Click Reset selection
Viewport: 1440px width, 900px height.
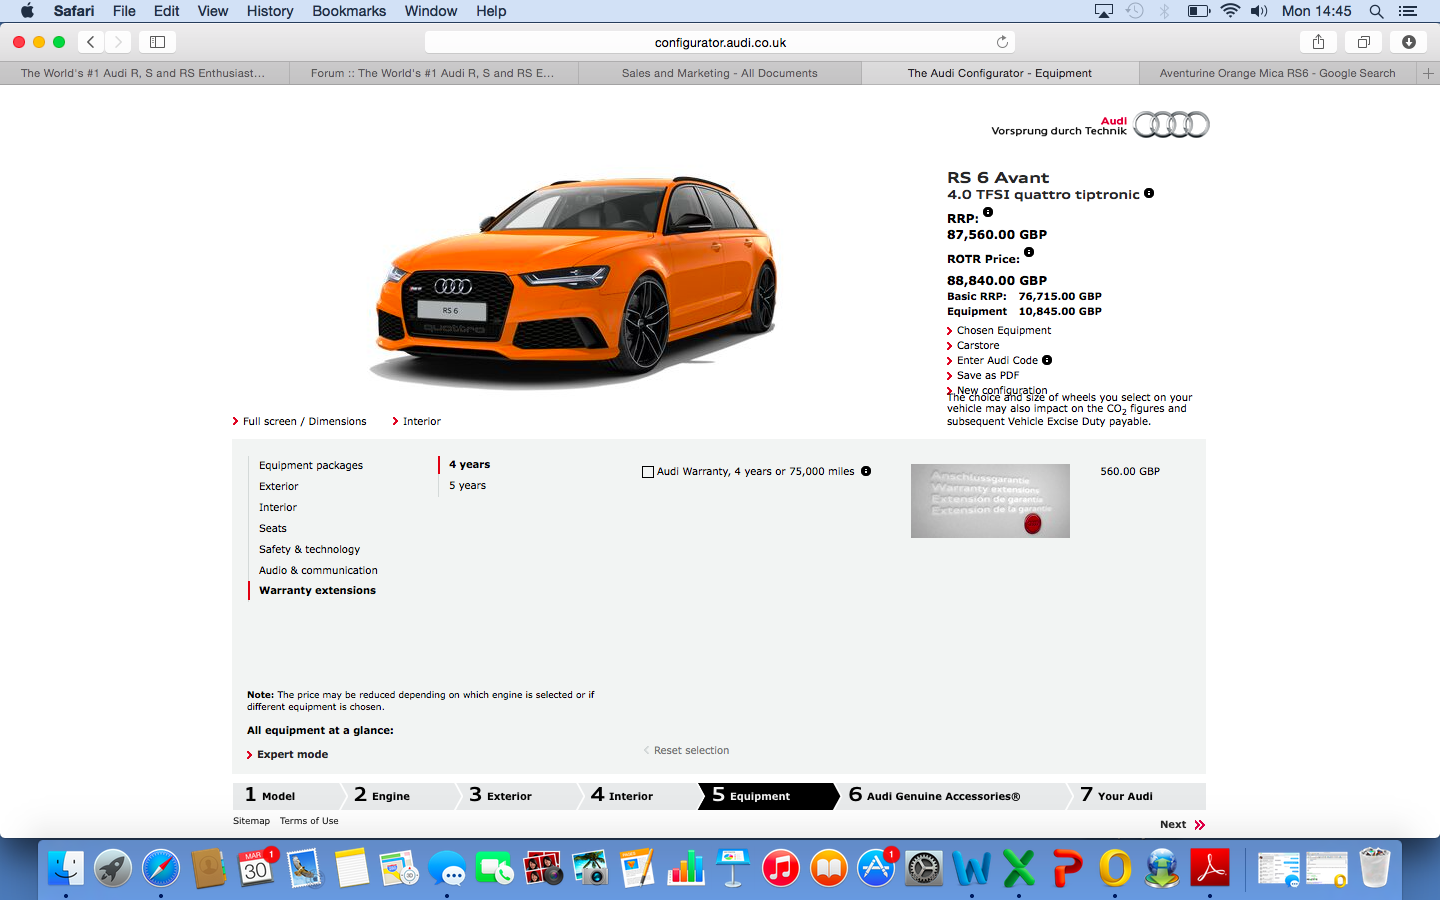[x=691, y=750]
